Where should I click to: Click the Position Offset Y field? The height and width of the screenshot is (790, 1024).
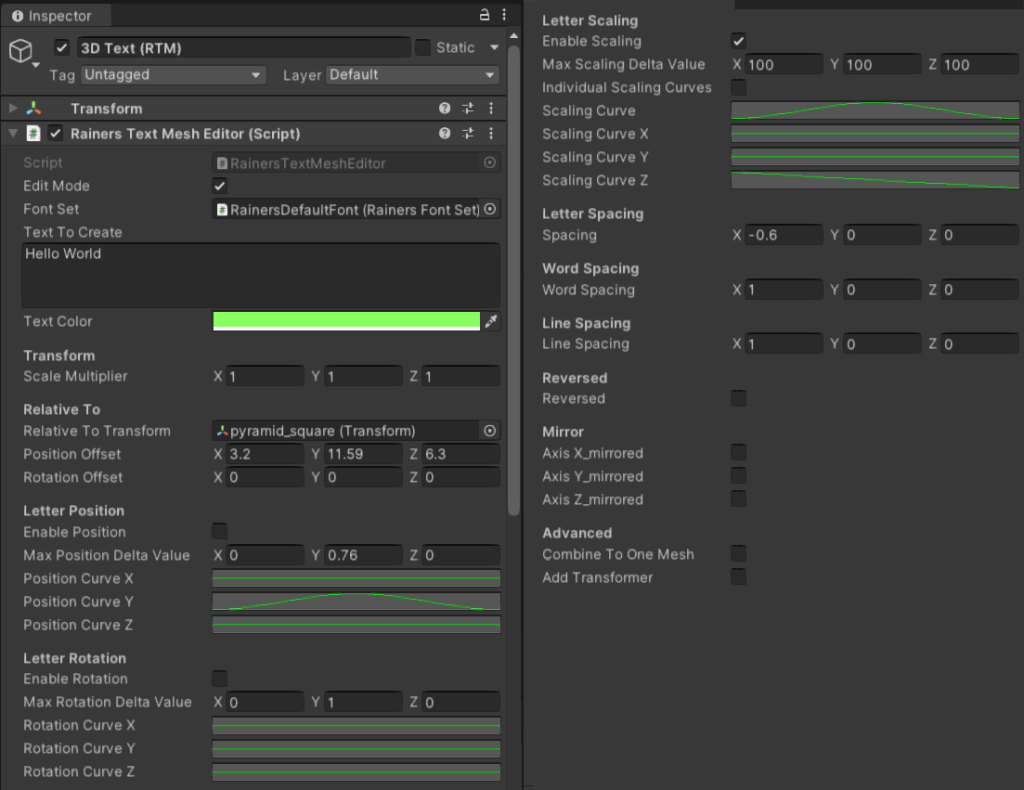[363, 454]
